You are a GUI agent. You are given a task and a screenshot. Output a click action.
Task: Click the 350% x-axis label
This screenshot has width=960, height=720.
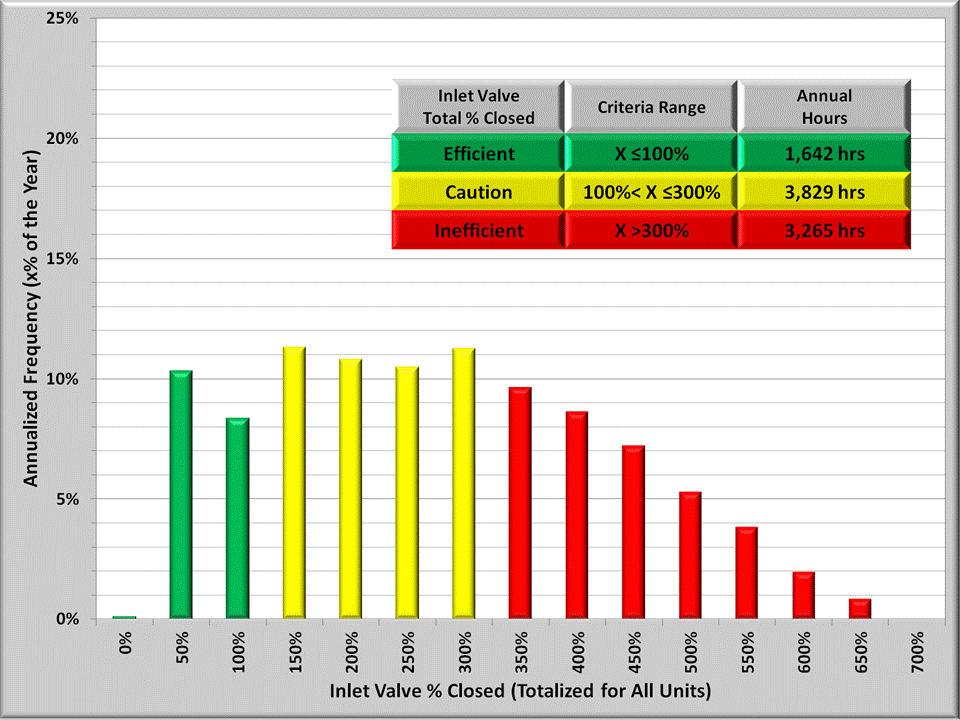pos(522,652)
